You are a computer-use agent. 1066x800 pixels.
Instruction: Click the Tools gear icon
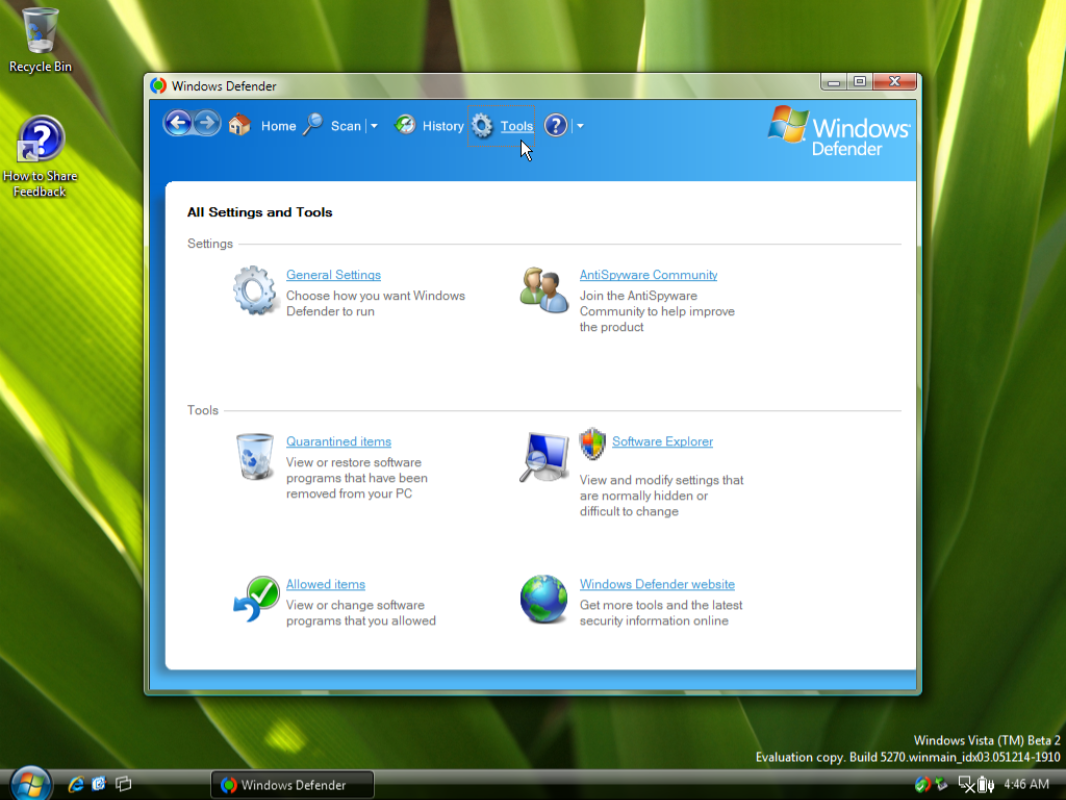pos(482,126)
